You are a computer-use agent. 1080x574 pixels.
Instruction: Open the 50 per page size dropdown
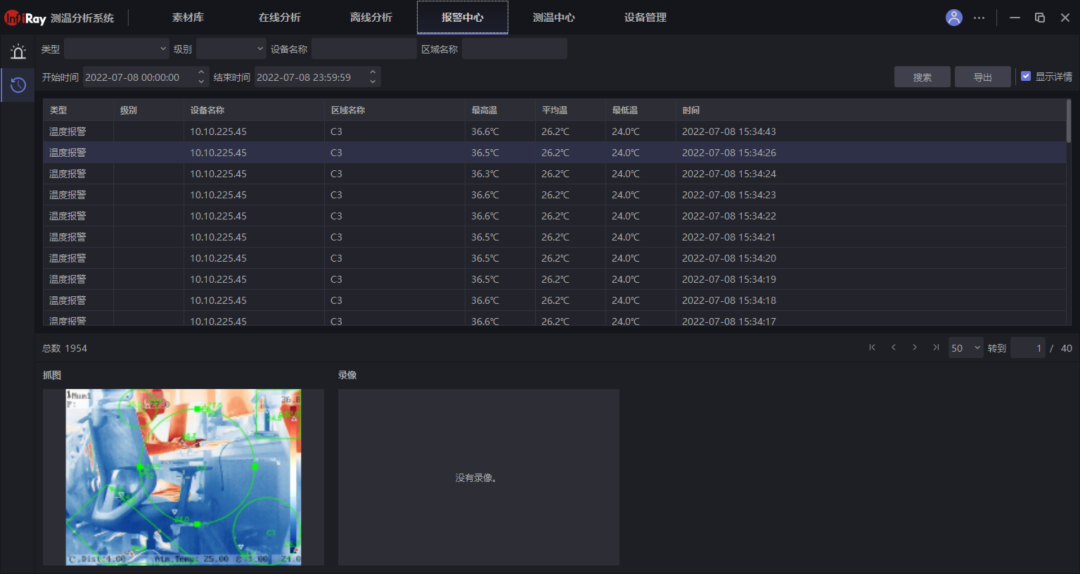965,348
